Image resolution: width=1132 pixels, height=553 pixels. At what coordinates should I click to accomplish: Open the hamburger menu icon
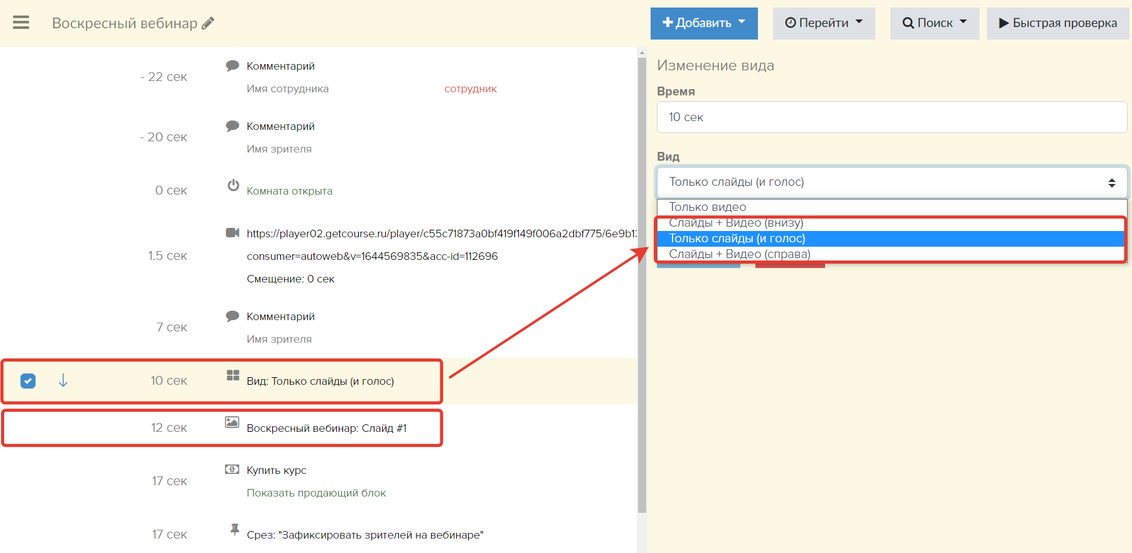21,23
